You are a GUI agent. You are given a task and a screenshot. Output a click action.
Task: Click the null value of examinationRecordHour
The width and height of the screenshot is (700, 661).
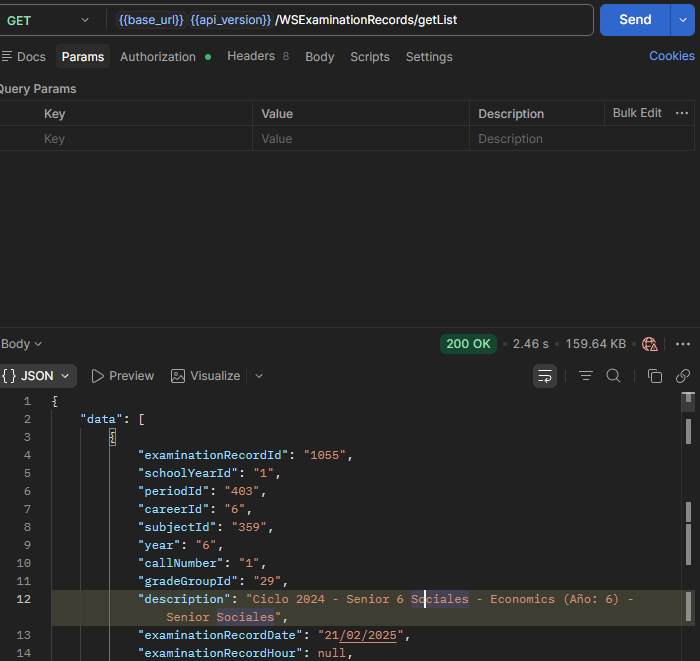coord(332,653)
